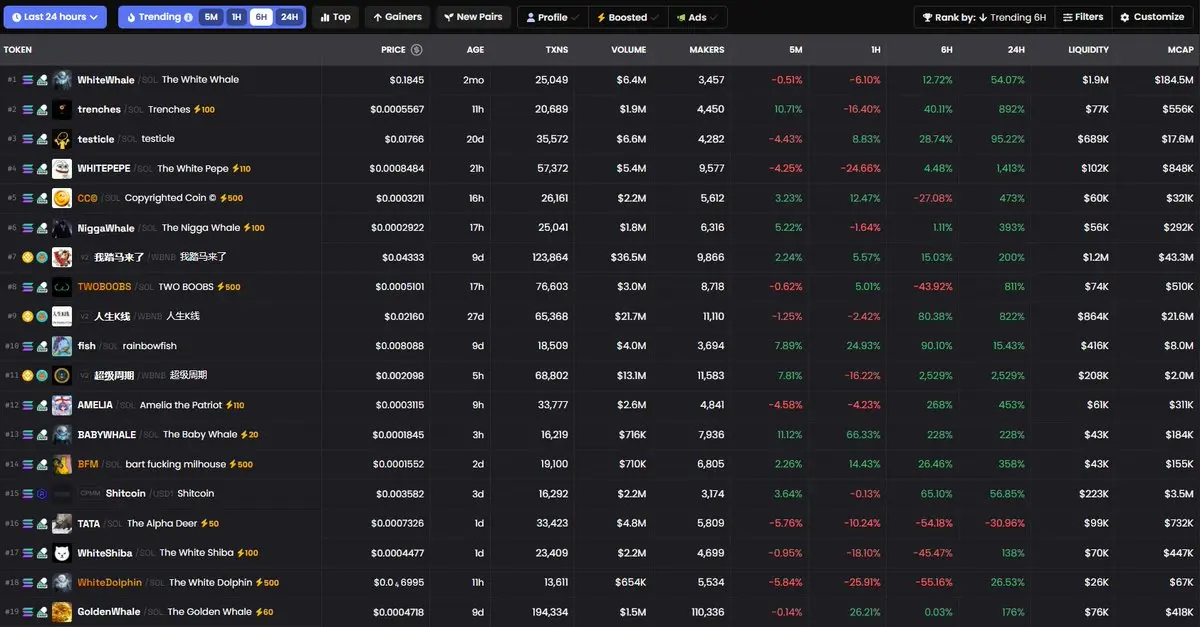Screen dimensions: 1200x627
Task: Select the 24H trending timeframe
Action: coord(289,17)
